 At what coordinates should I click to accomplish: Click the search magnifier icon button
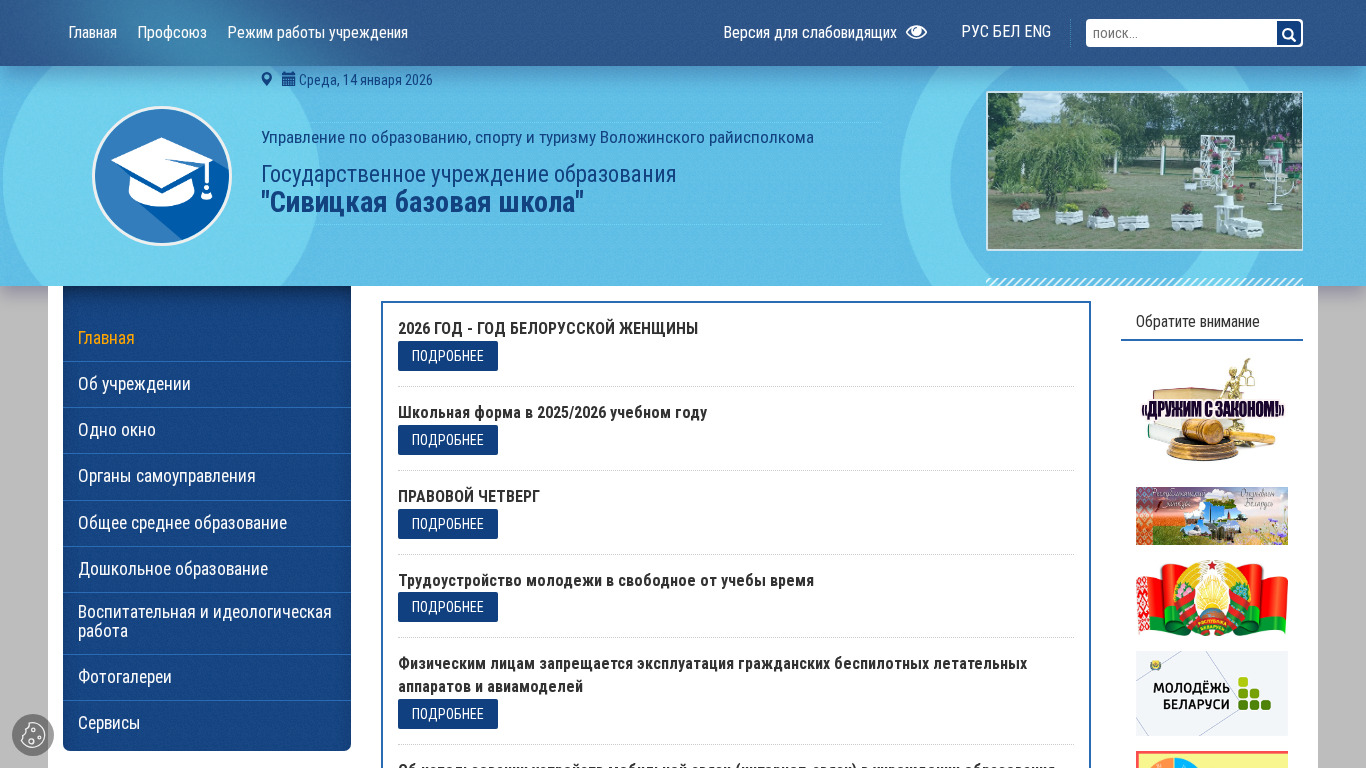point(1289,33)
